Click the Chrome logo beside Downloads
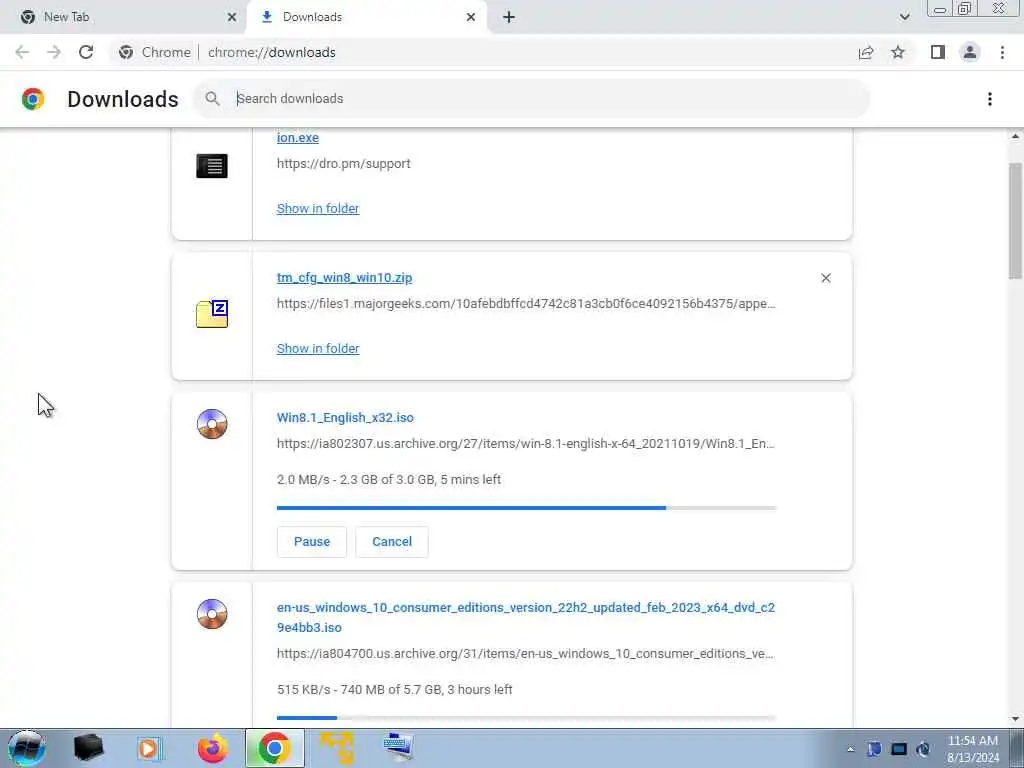The width and height of the screenshot is (1024, 768). [33, 99]
